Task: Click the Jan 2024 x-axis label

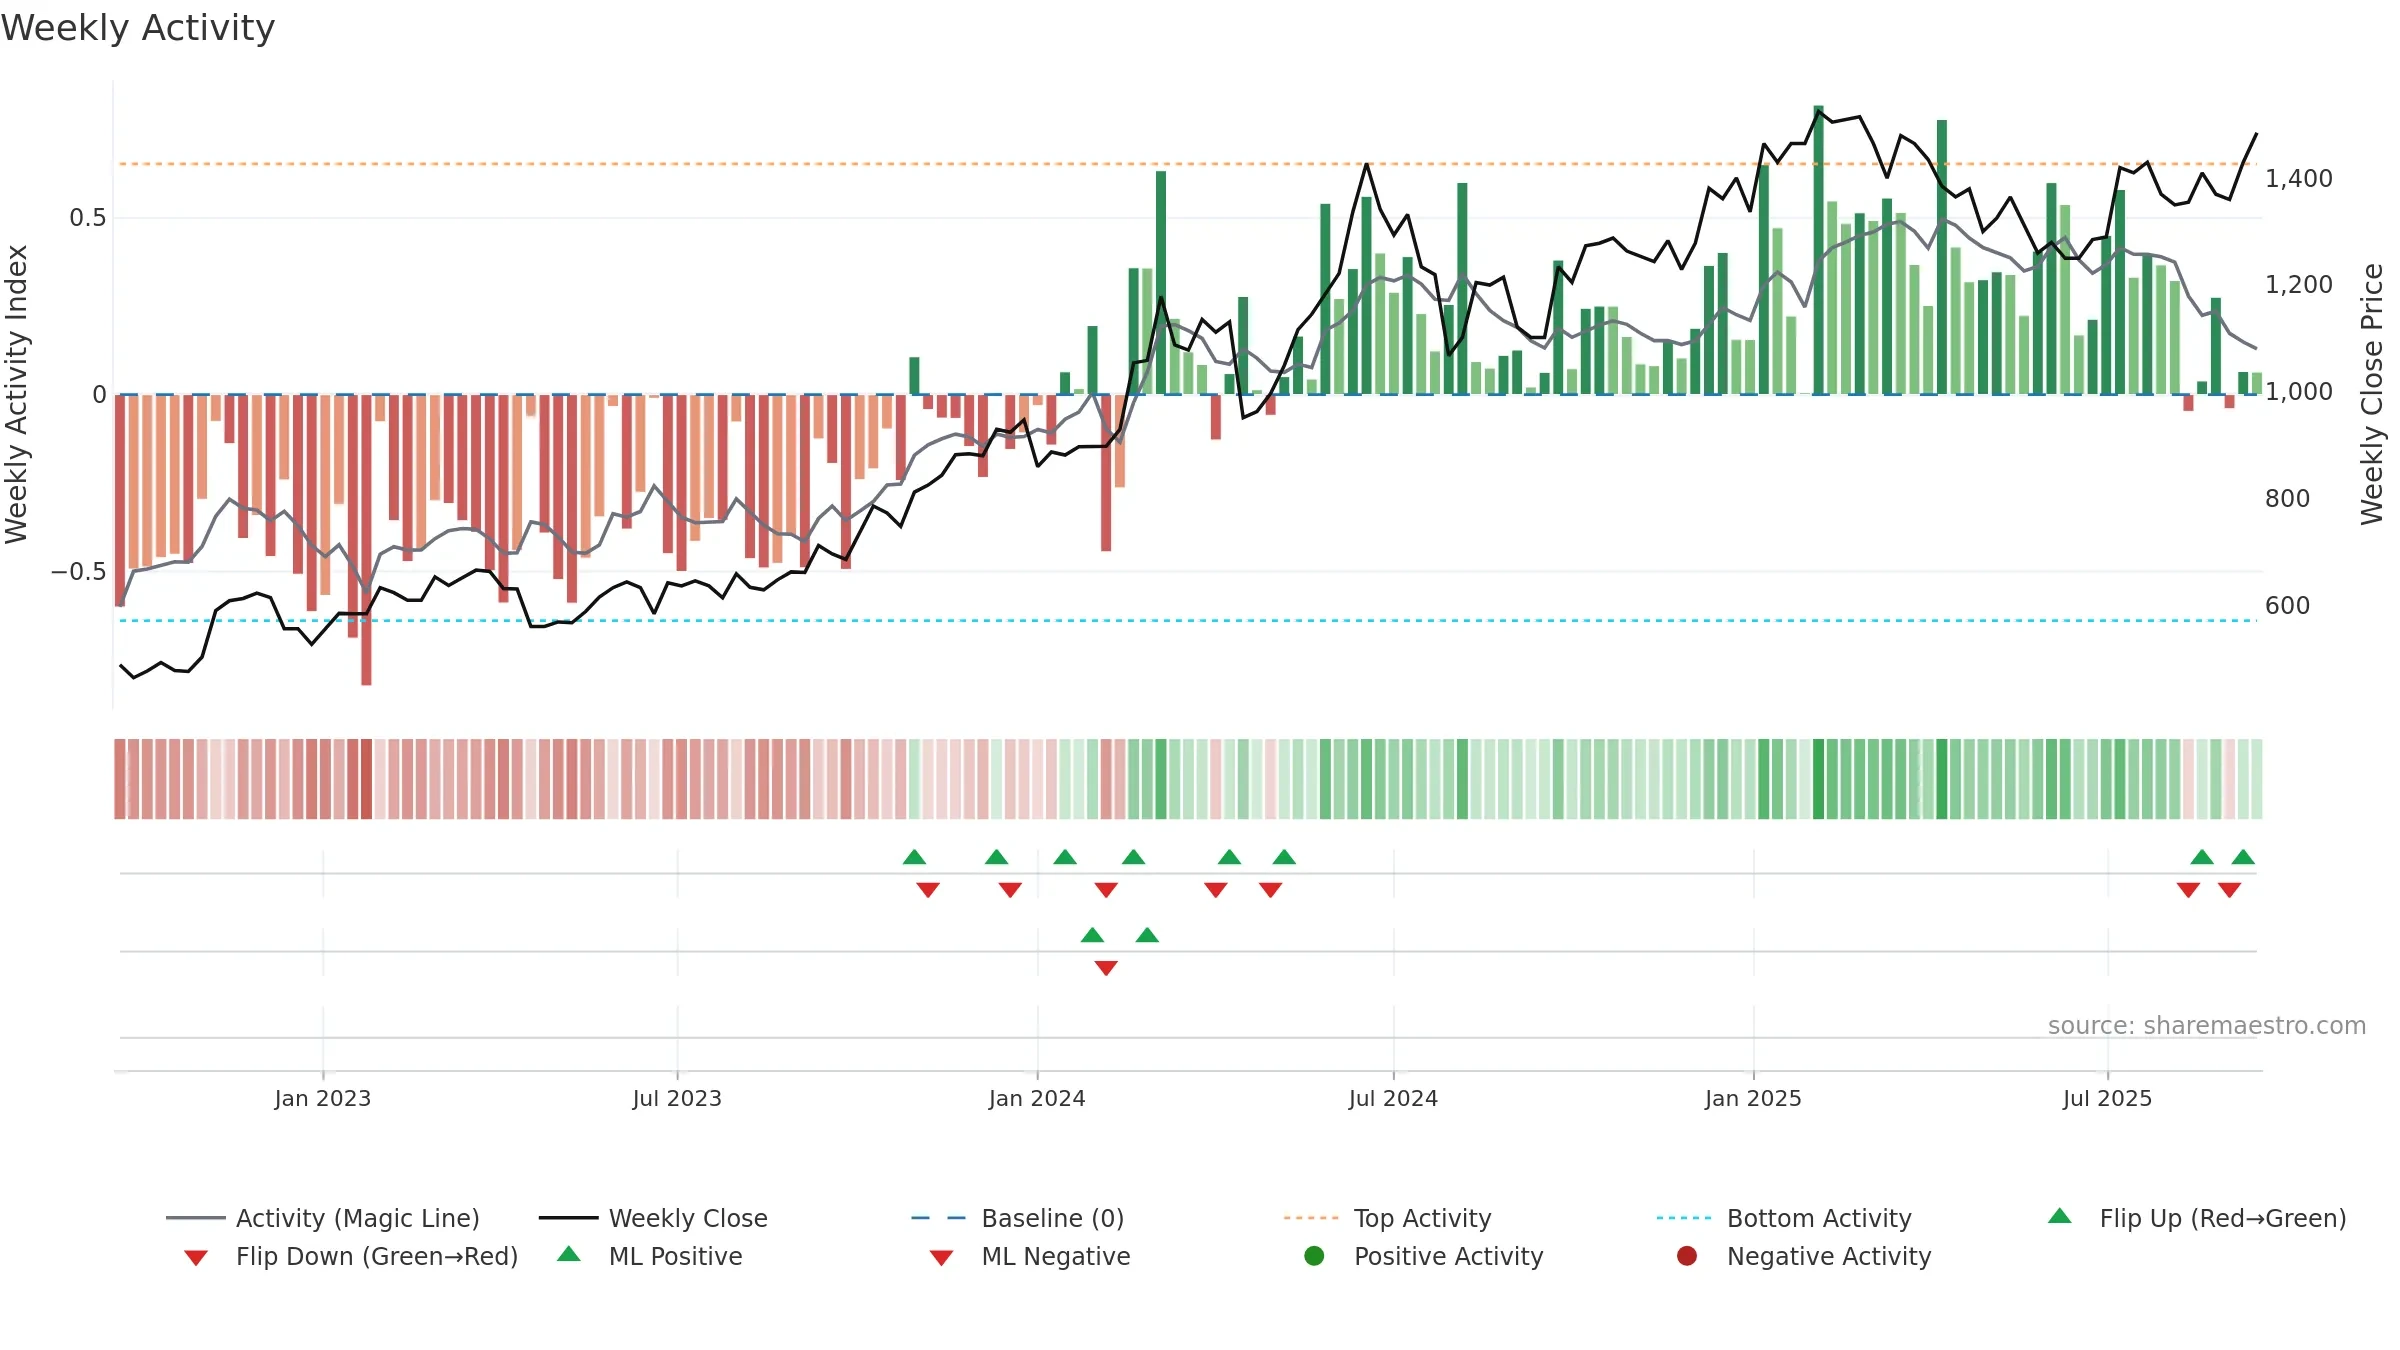Action: point(1037,1098)
